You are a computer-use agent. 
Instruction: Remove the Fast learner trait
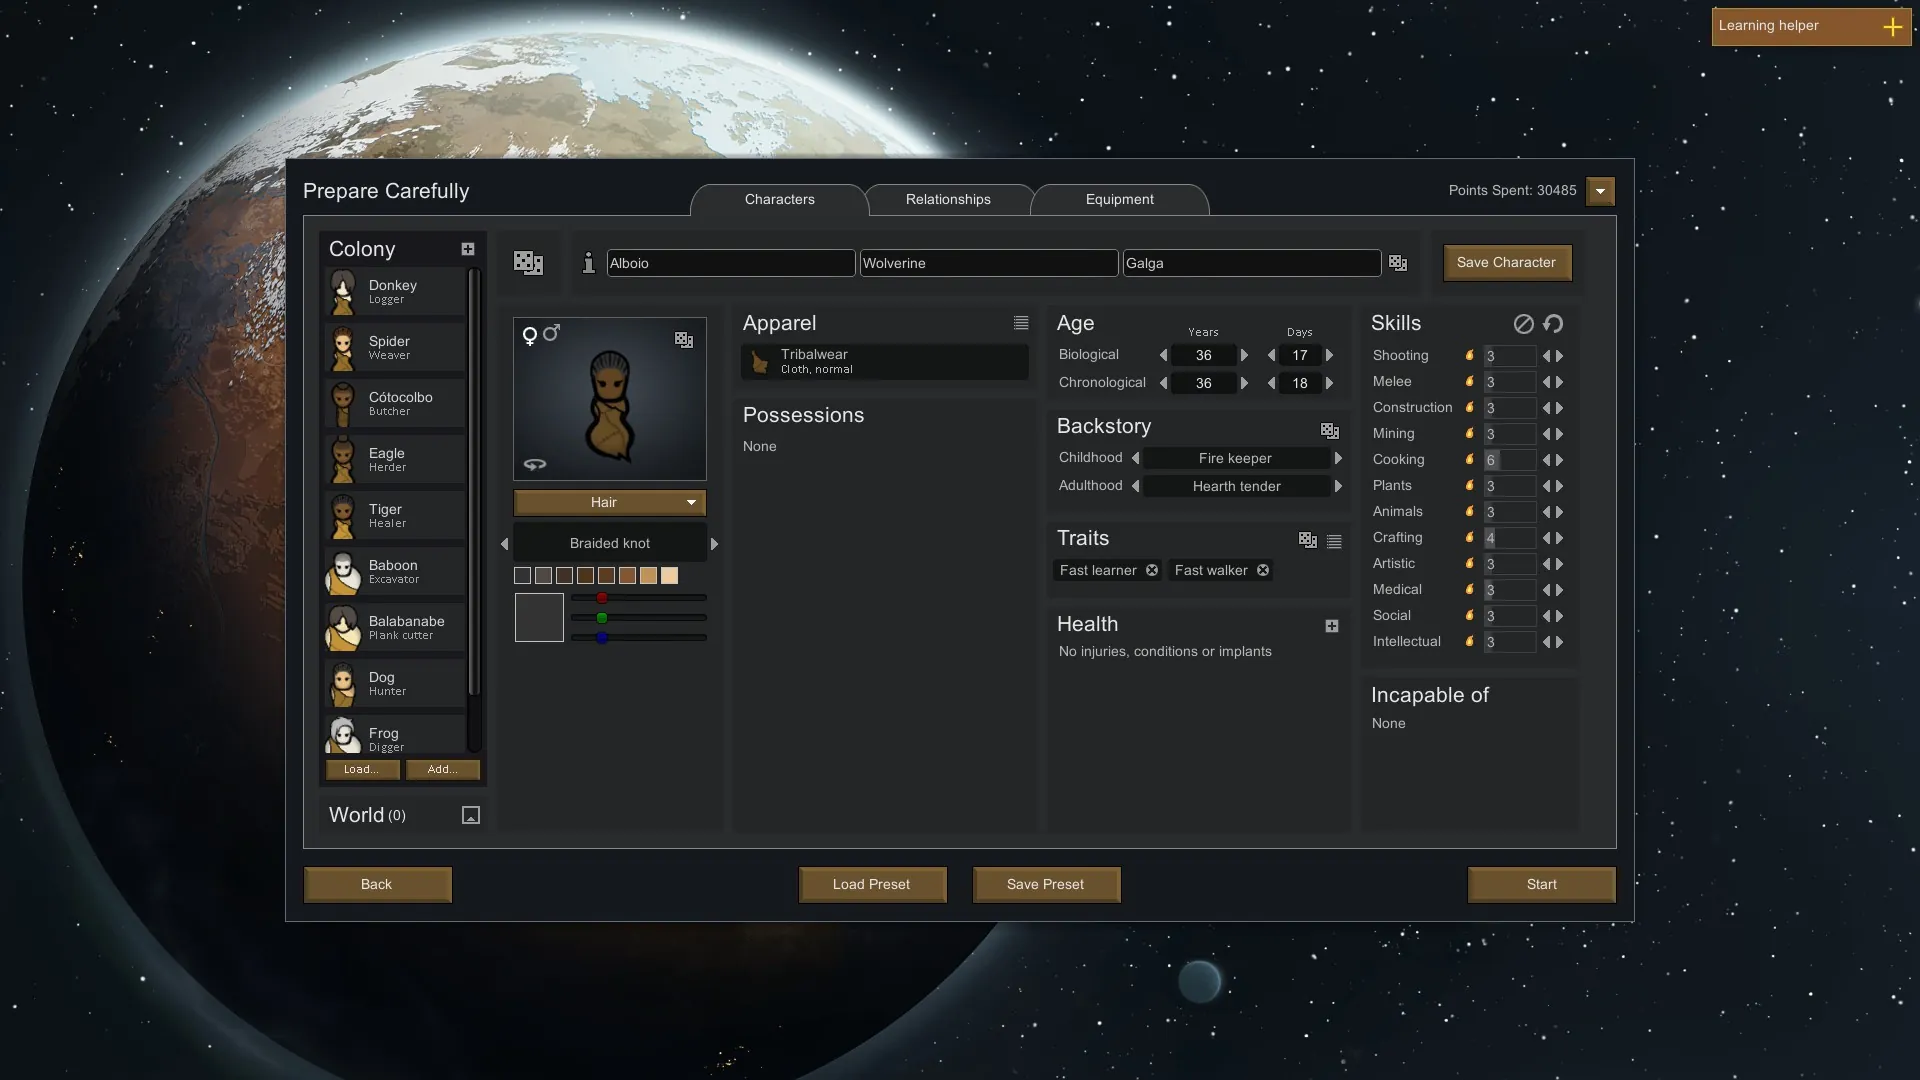1152,570
